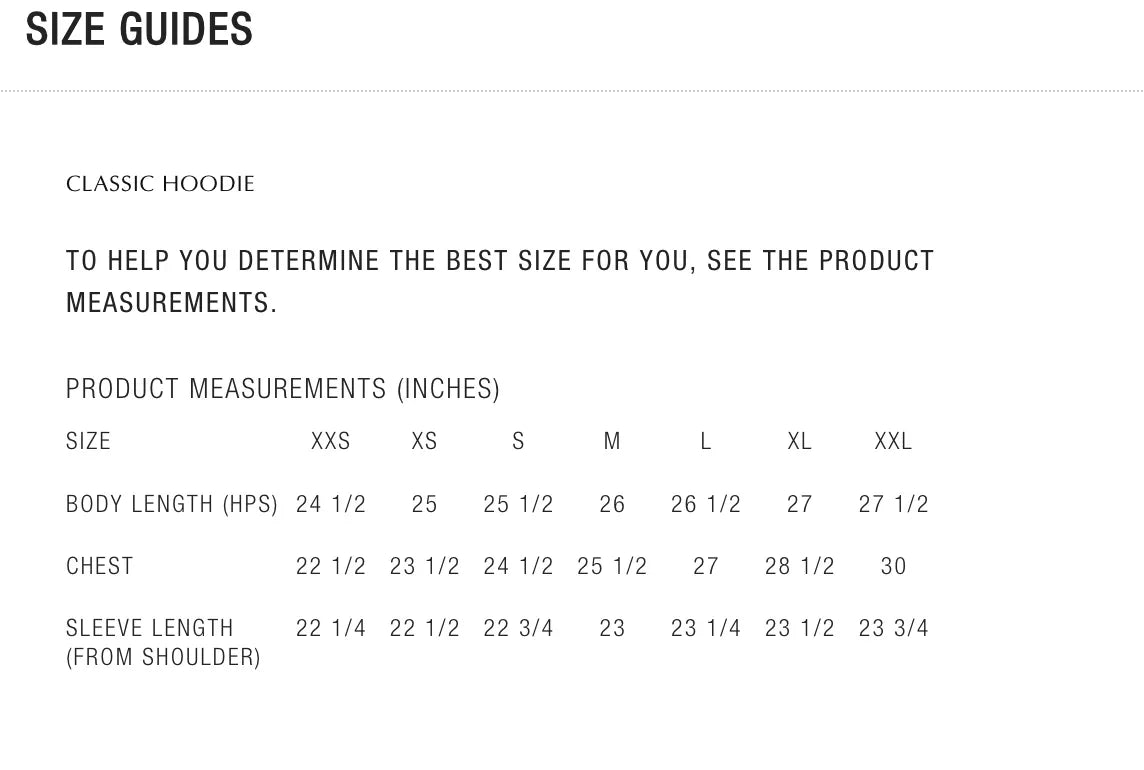Click the XXS body length value 24 1/2

(331, 504)
